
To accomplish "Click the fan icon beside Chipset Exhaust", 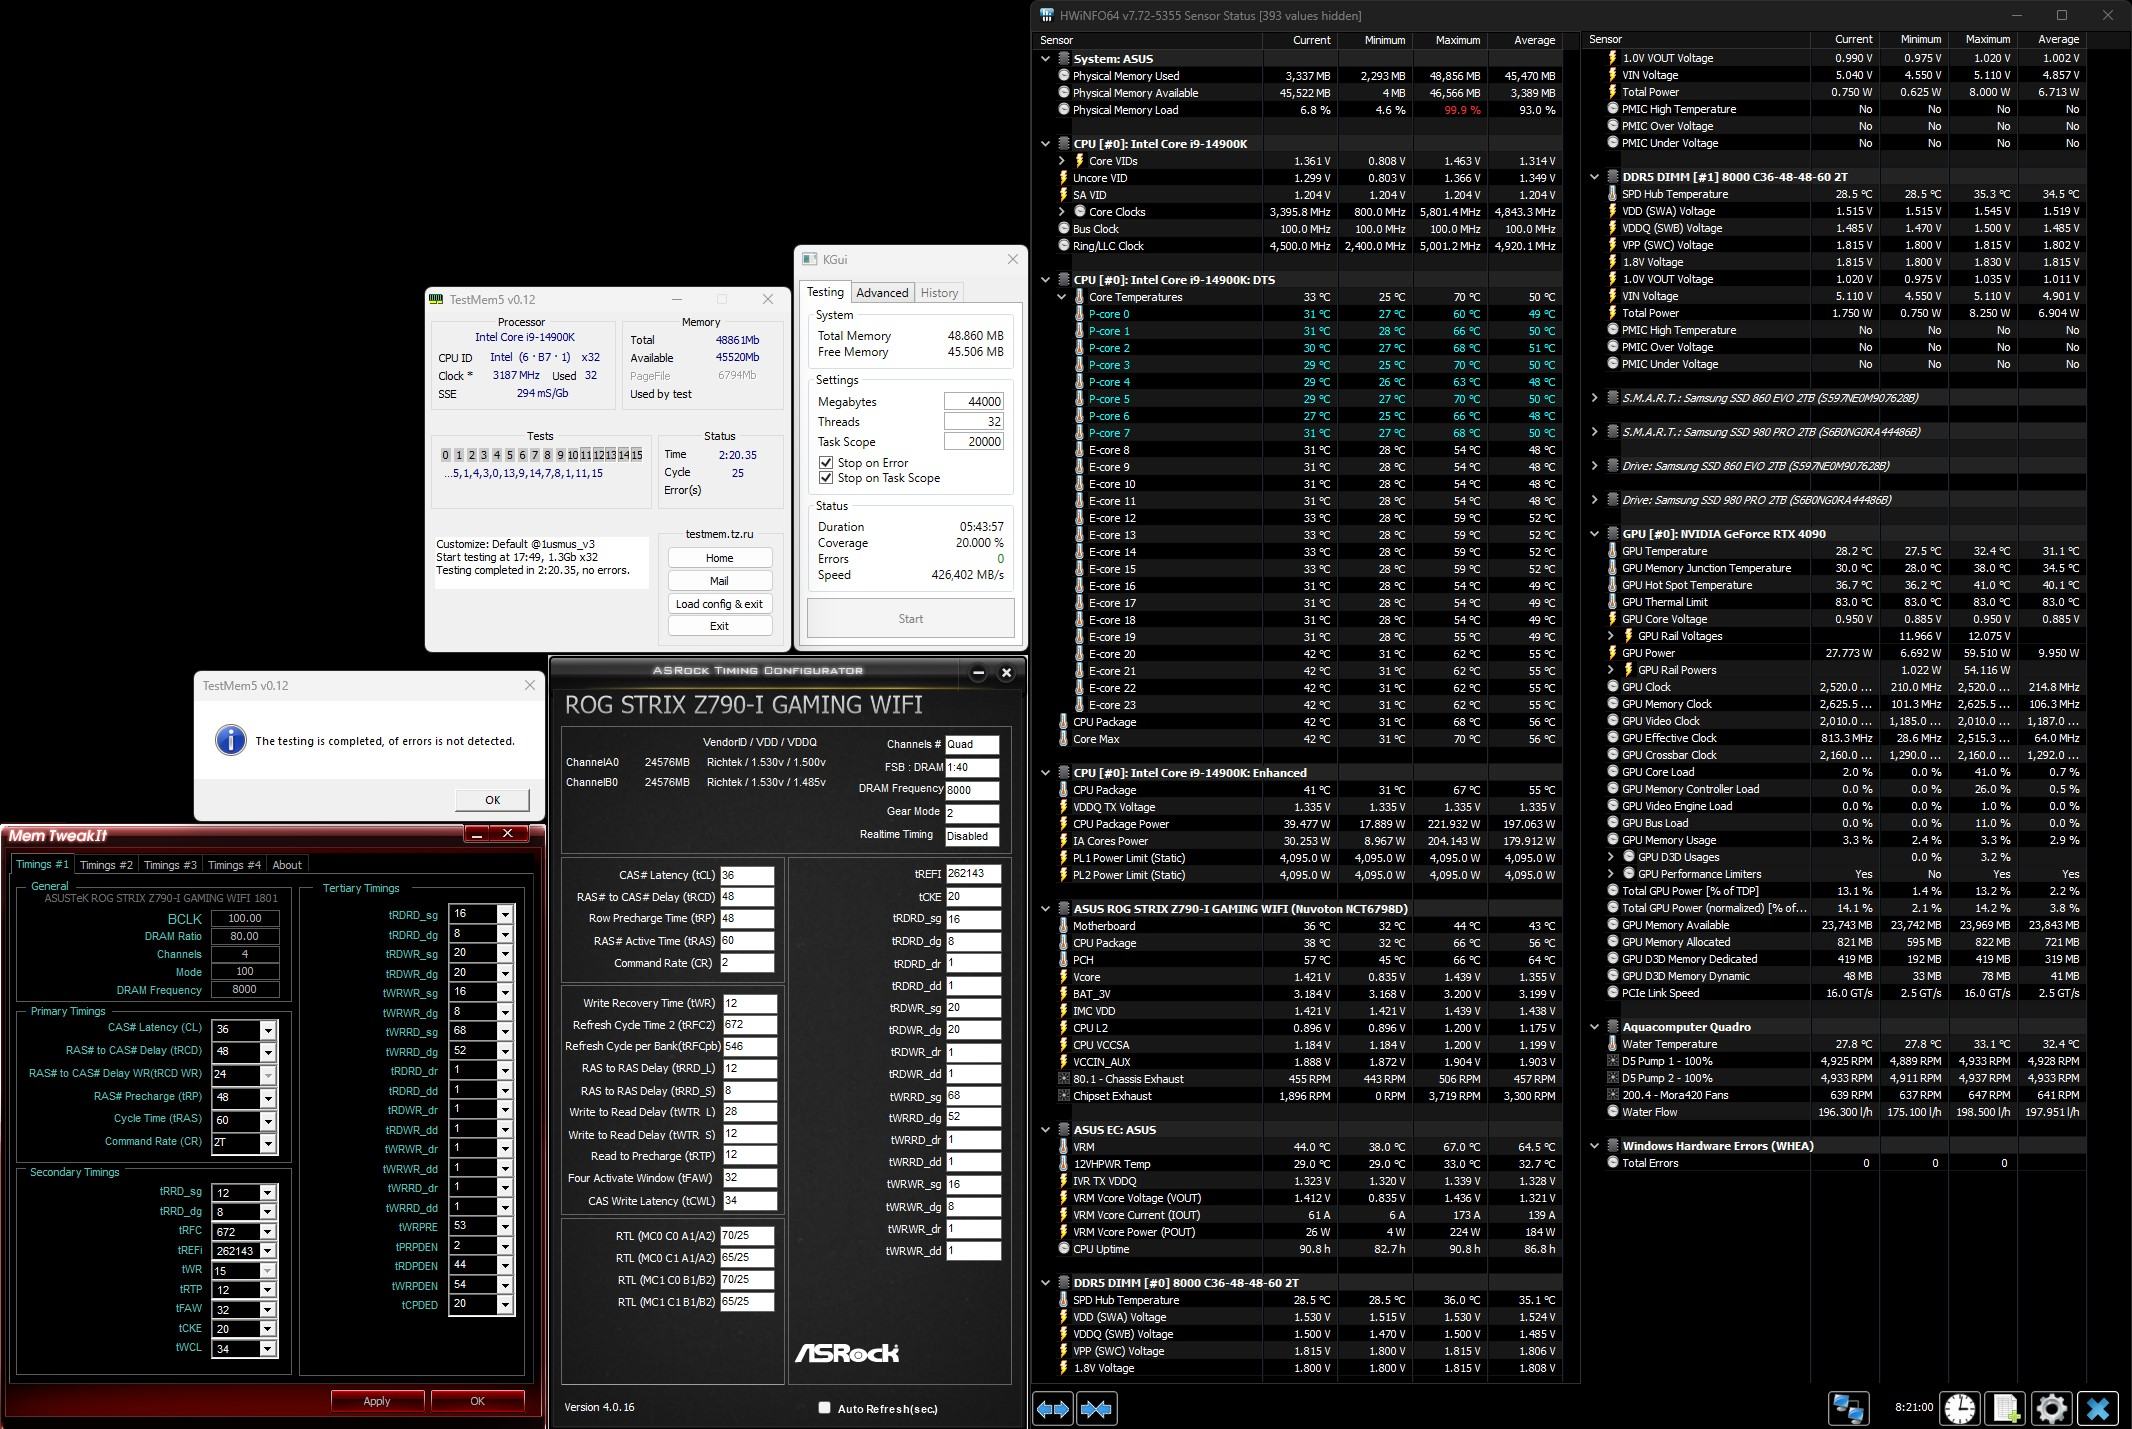I will point(1064,1096).
